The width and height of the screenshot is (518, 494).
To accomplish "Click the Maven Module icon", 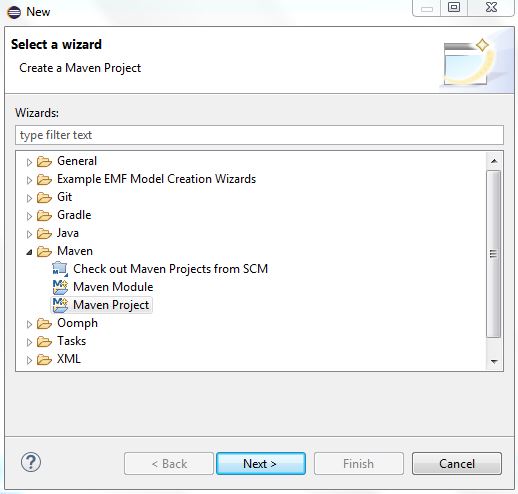I will click(60, 287).
